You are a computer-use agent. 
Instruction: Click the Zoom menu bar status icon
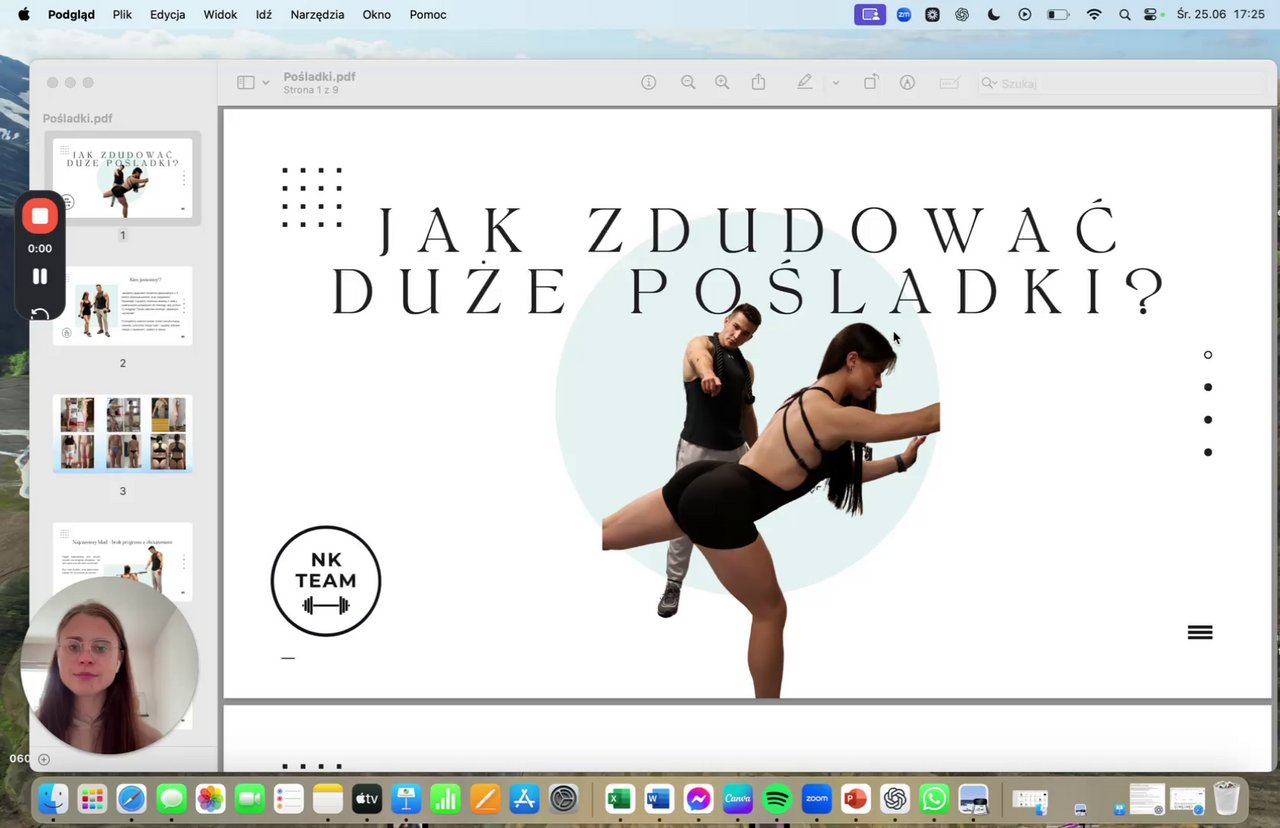pos(904,15)
